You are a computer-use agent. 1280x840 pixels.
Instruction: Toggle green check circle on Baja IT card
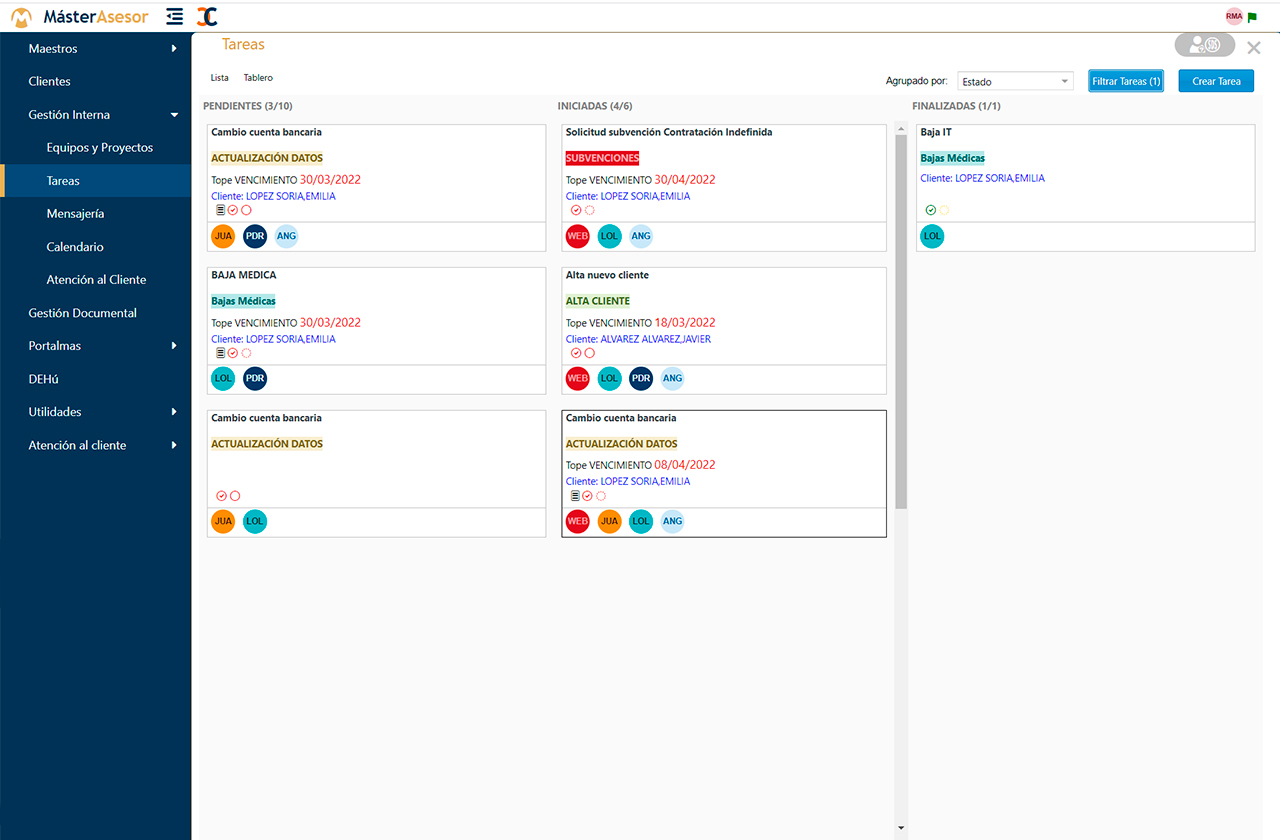(x=930, y=210)
